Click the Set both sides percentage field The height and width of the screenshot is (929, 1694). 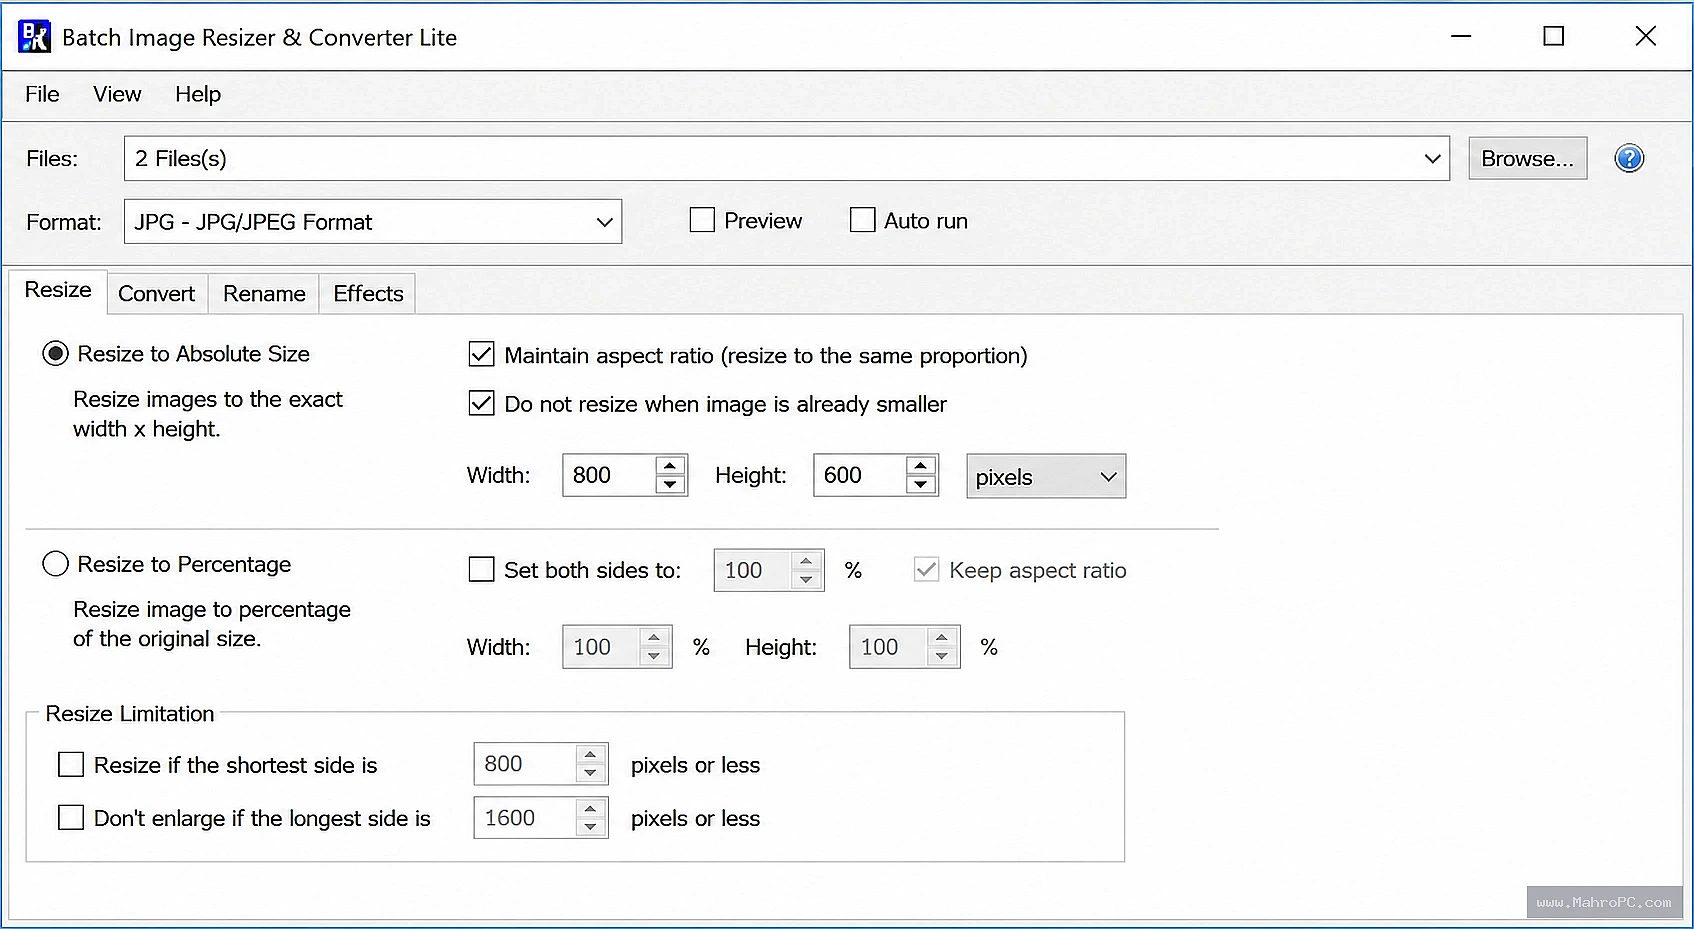tap(752, 570)
